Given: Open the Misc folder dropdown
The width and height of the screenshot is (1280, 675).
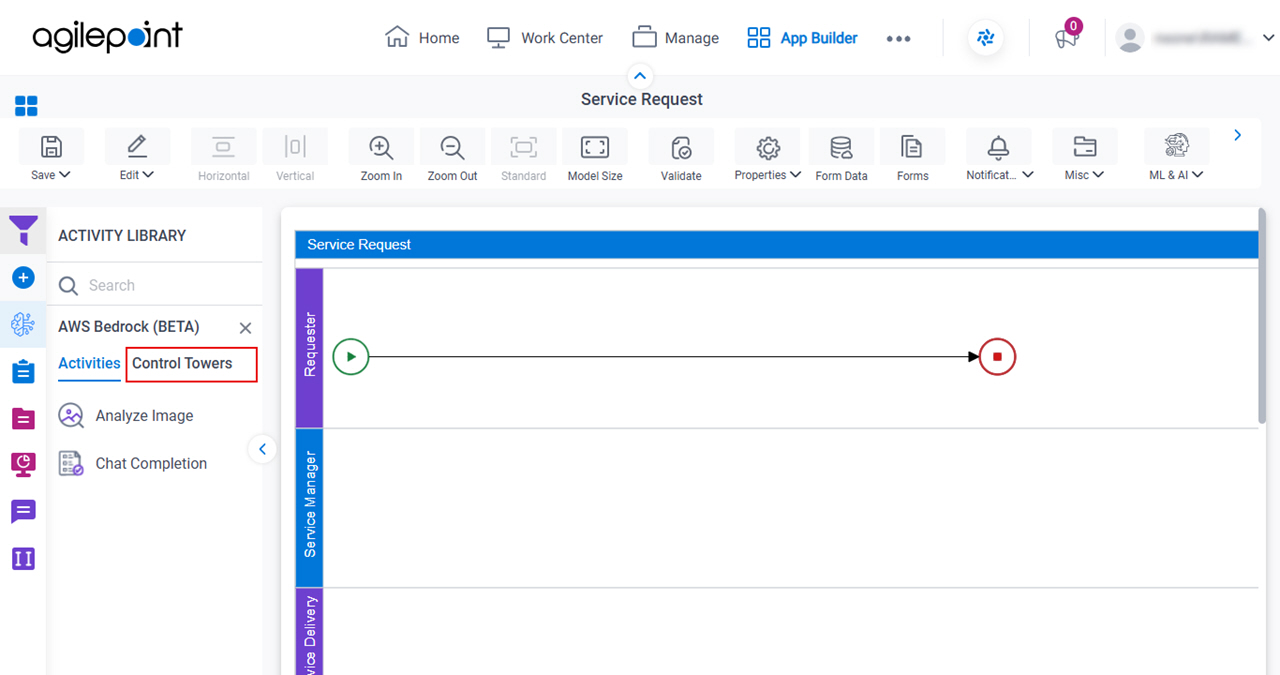Looking at the screenshot, I should click(1084, 157).
